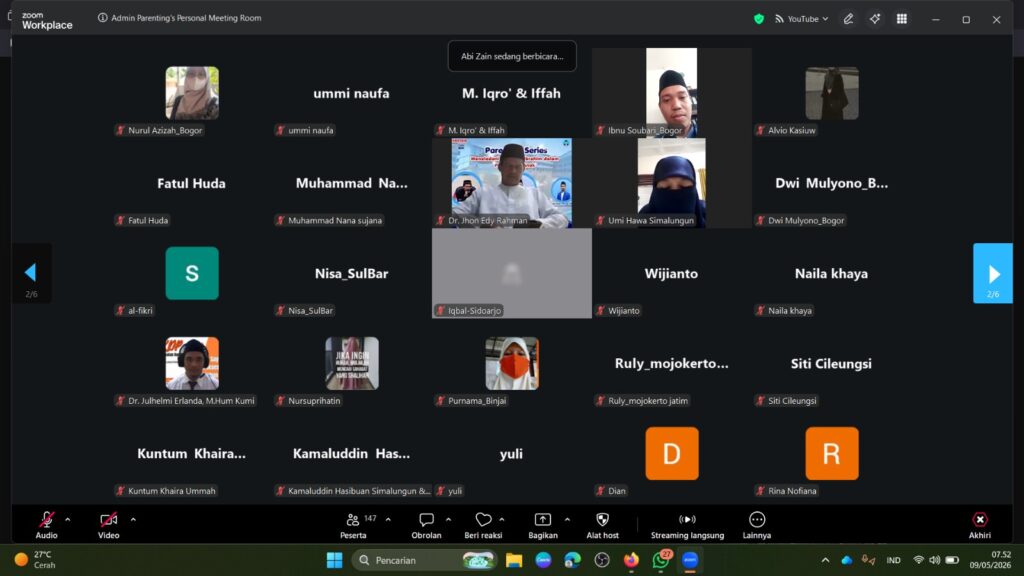Select Fatul Huda participant tile
The height and width of the screenshot is (576, 1024).
pos(192,183)
